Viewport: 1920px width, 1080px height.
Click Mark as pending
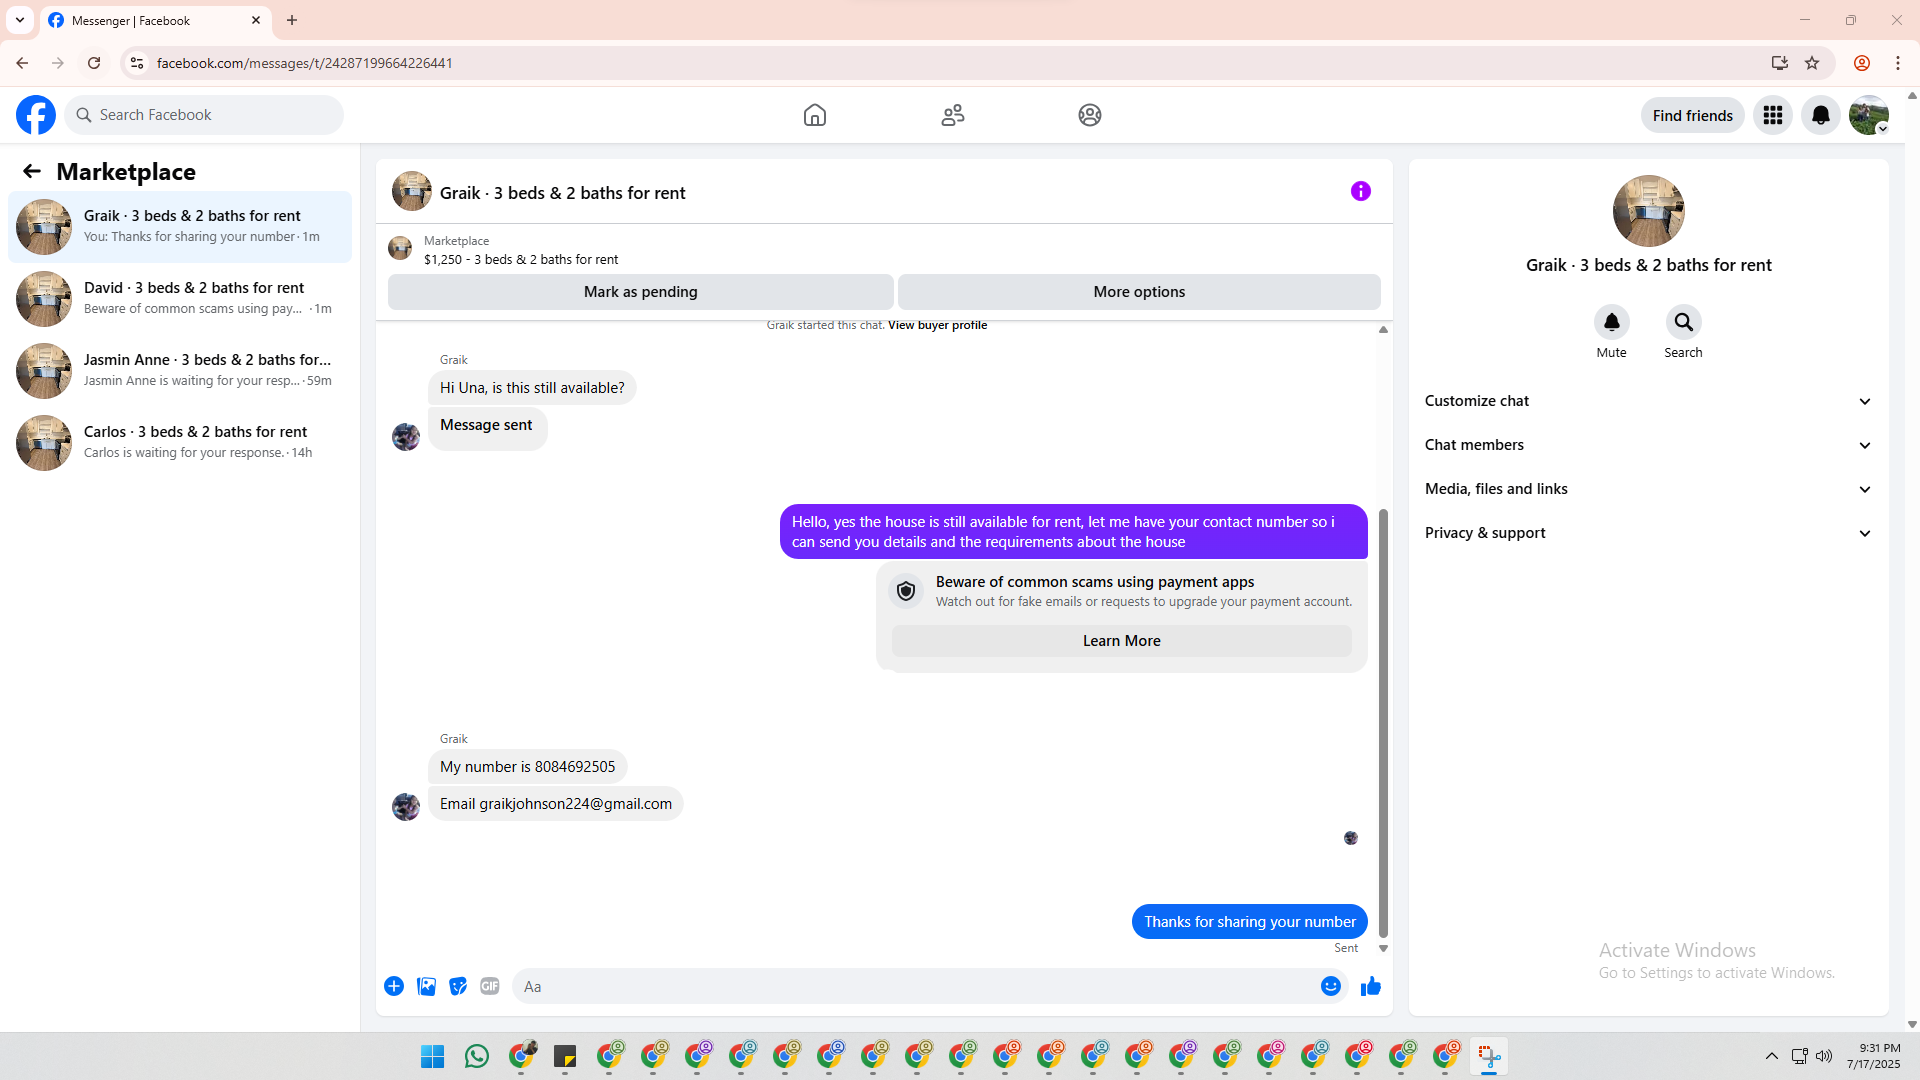(641, 292)
